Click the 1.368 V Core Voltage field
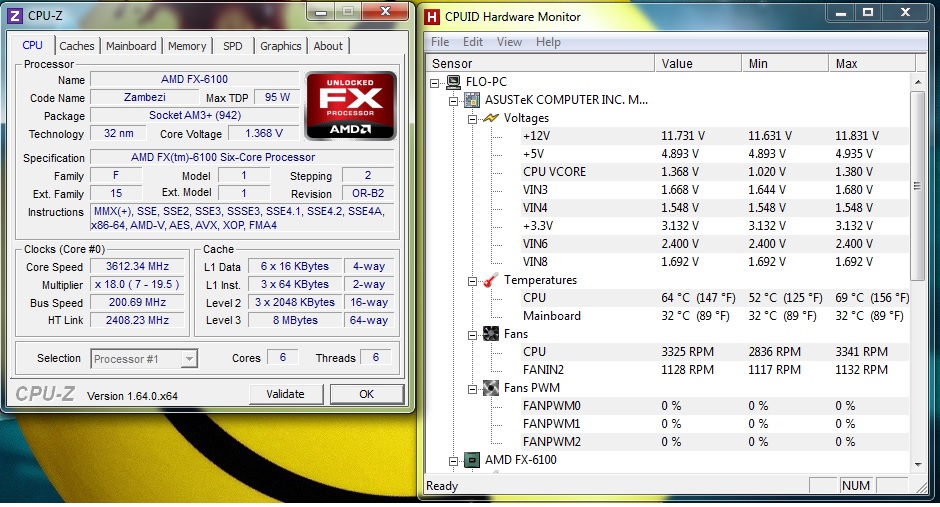Image resolution: width=940 pixels, height=507 pixels. (264, 133)
